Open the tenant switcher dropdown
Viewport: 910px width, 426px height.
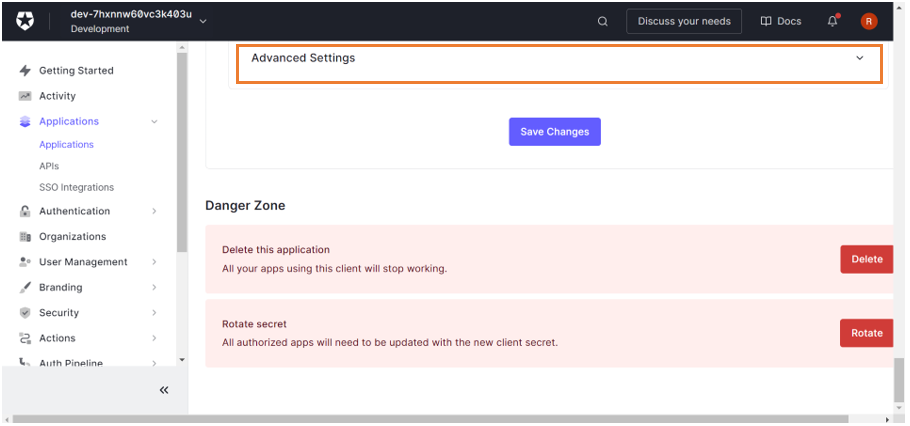[204, 21]
